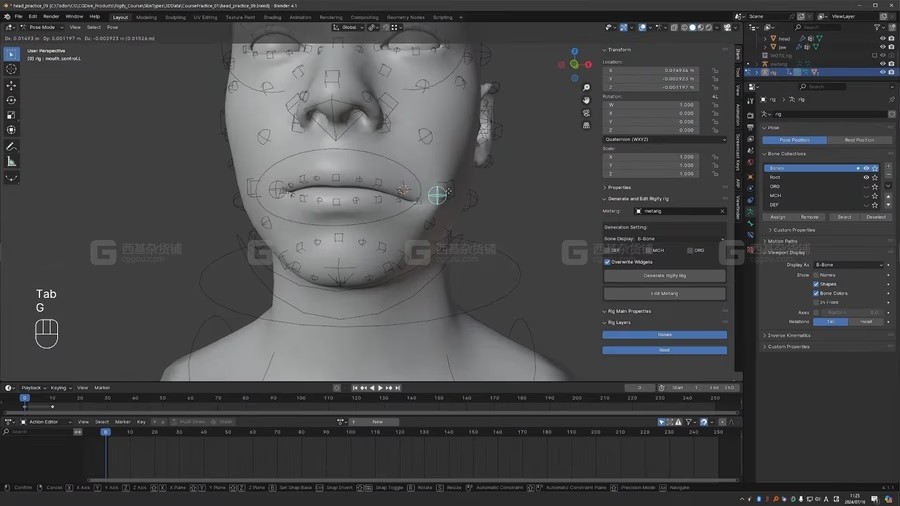The width and height of the screenshot is (900, 506).
Task: Switch to the Sculpting workspace tab
Action: [x=175, y=17]
